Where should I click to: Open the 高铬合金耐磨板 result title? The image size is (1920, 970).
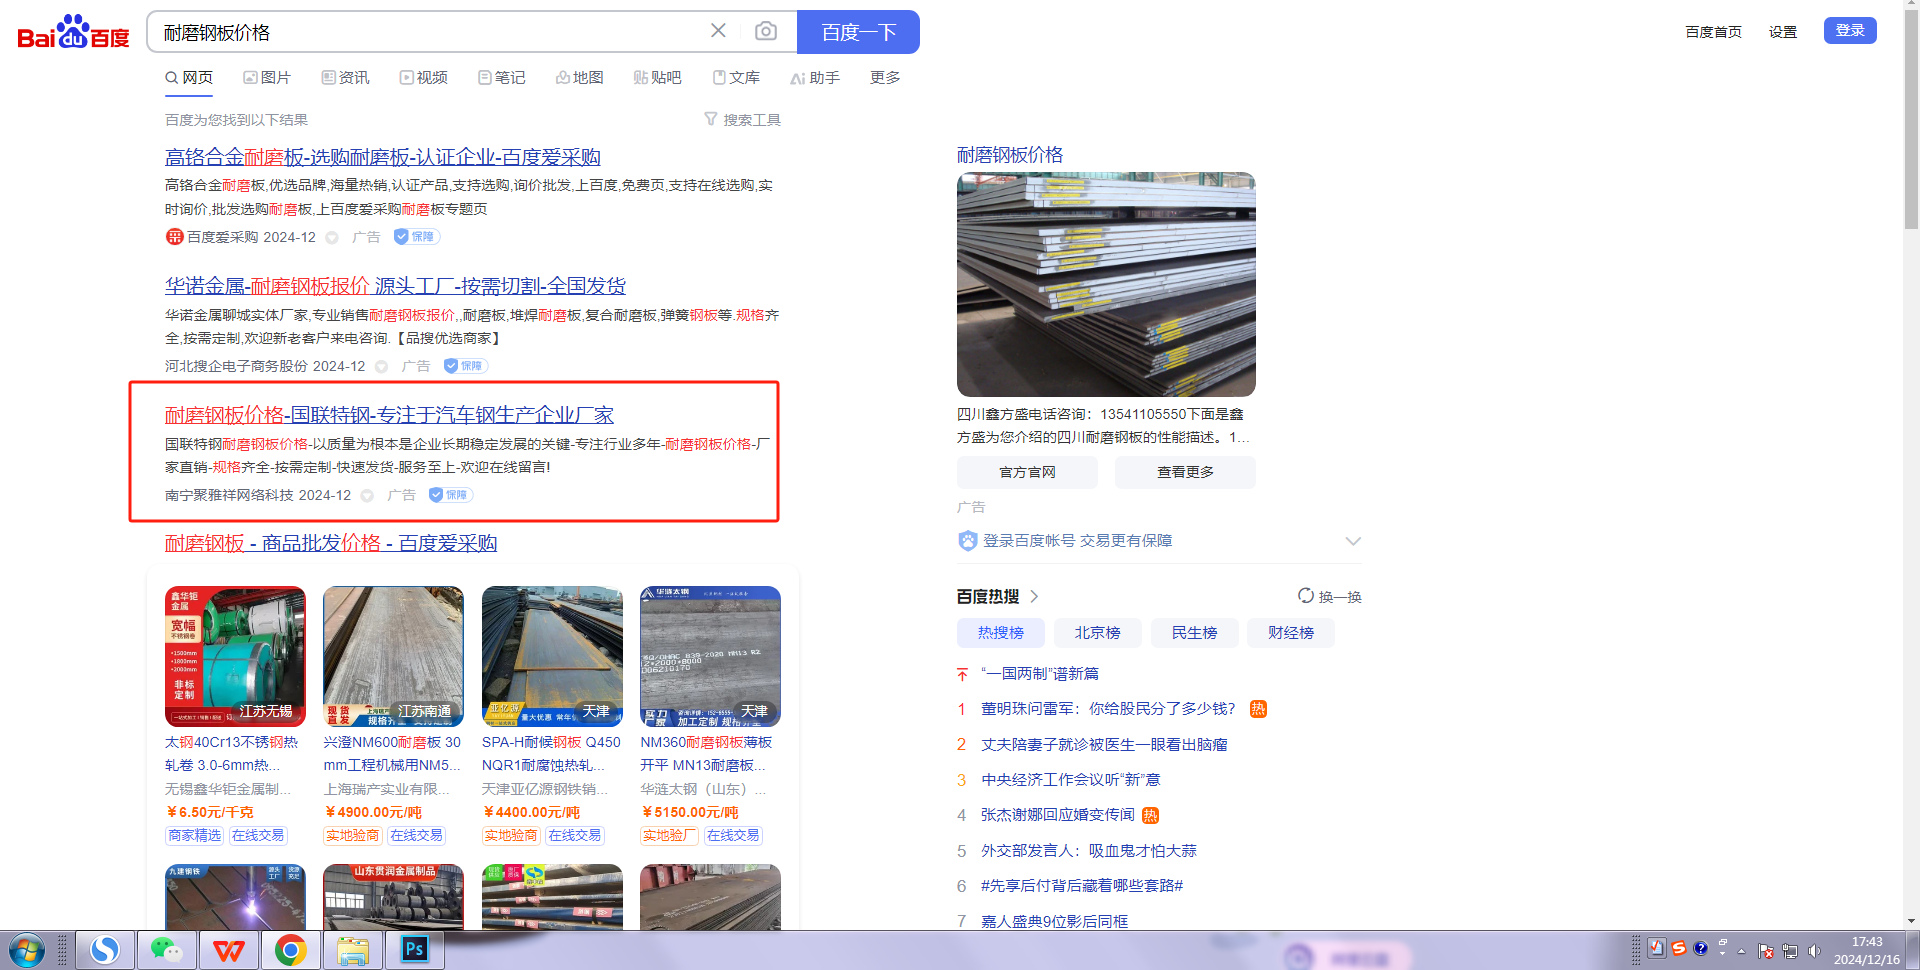click(x=382, y=157)
